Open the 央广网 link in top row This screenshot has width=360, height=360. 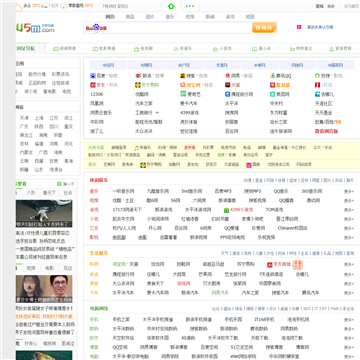tap(184, 65)
